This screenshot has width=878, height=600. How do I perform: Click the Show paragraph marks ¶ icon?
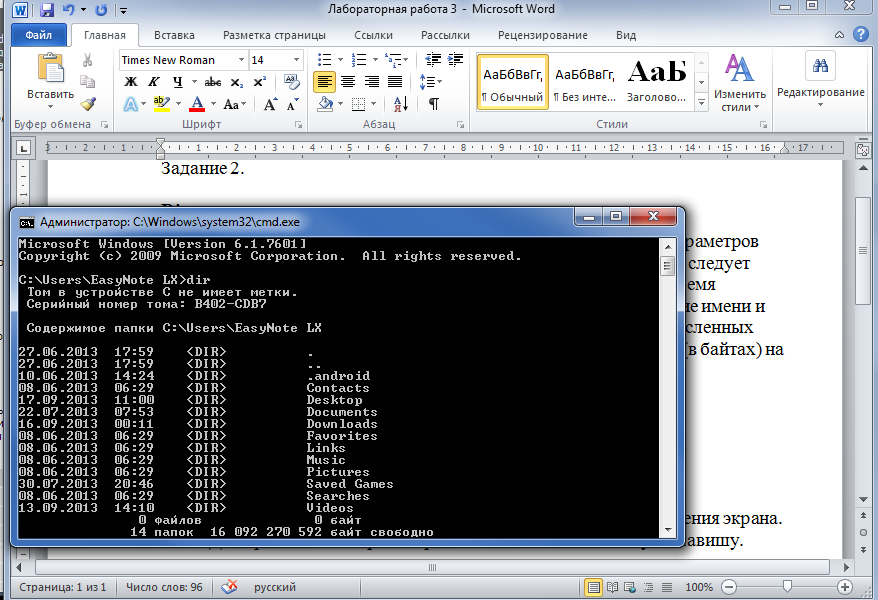[x=433, y=104]
